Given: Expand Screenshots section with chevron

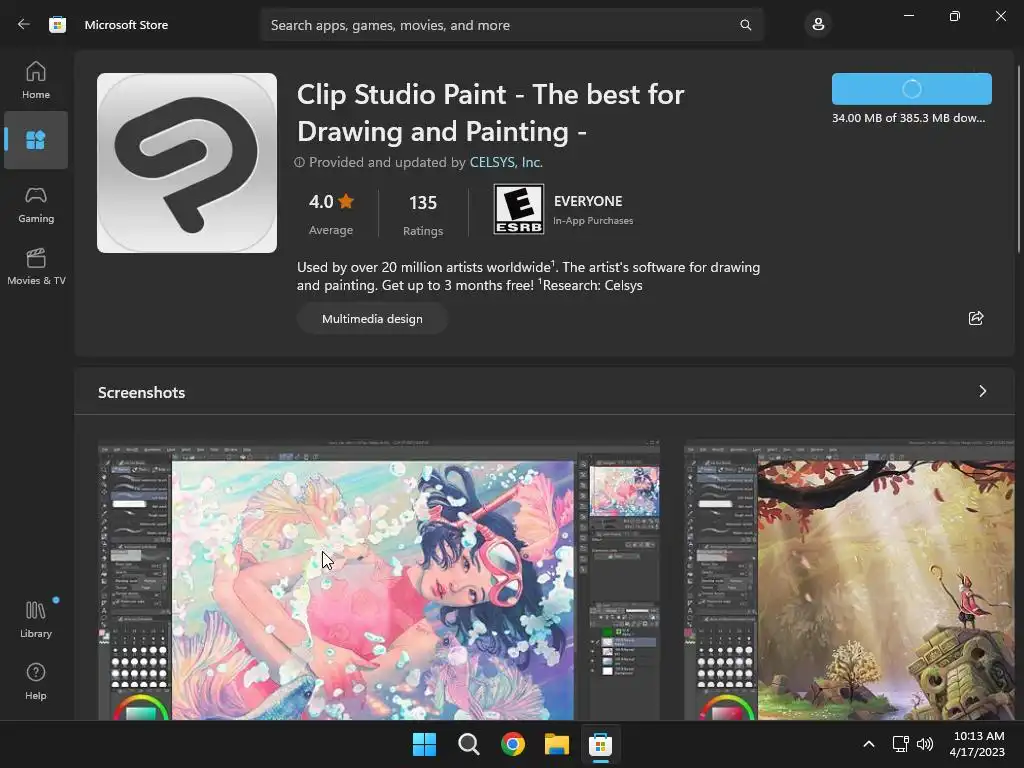Looking at the screenshot, I should point(982,391).
